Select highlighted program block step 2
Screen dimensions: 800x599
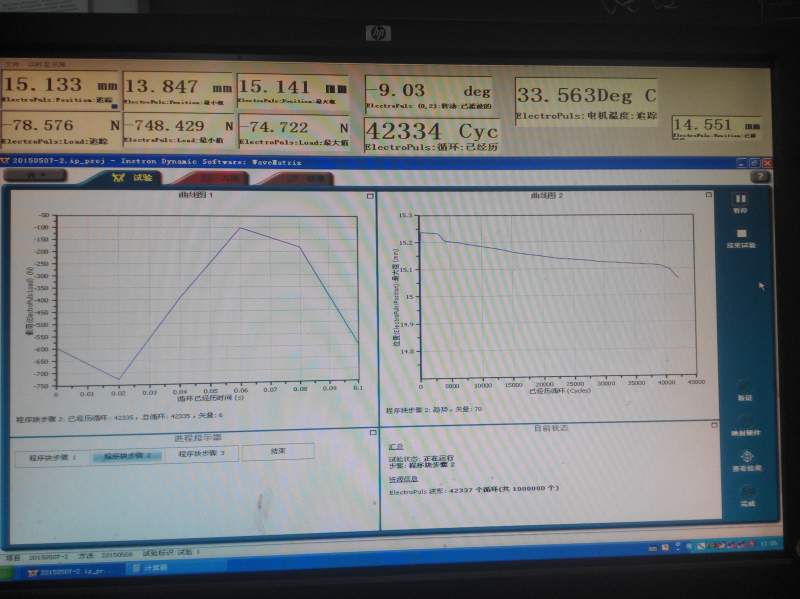point(128,456)
